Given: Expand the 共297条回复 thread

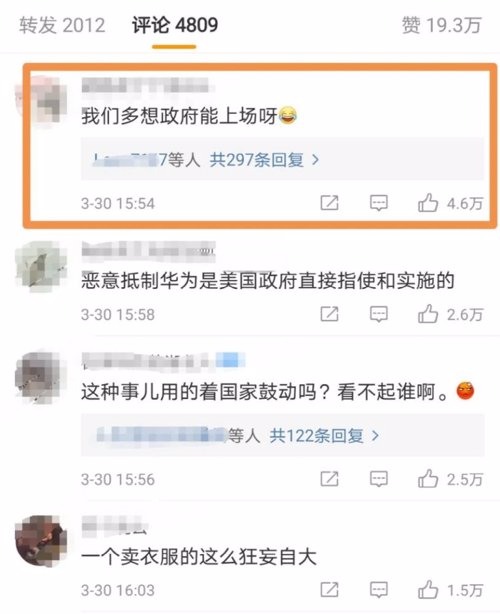Looking at the screenshot, I should tap(264, 160).
